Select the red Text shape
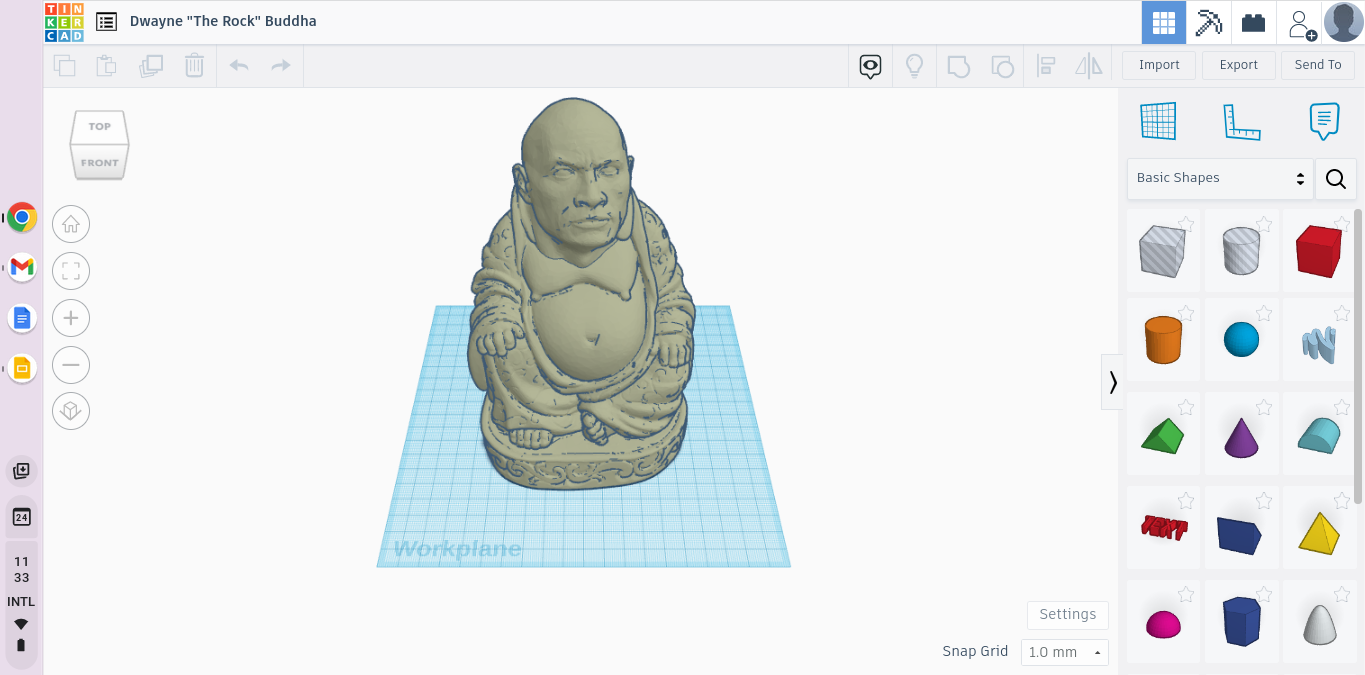1365x675 pixels. tap(1164, 528)
